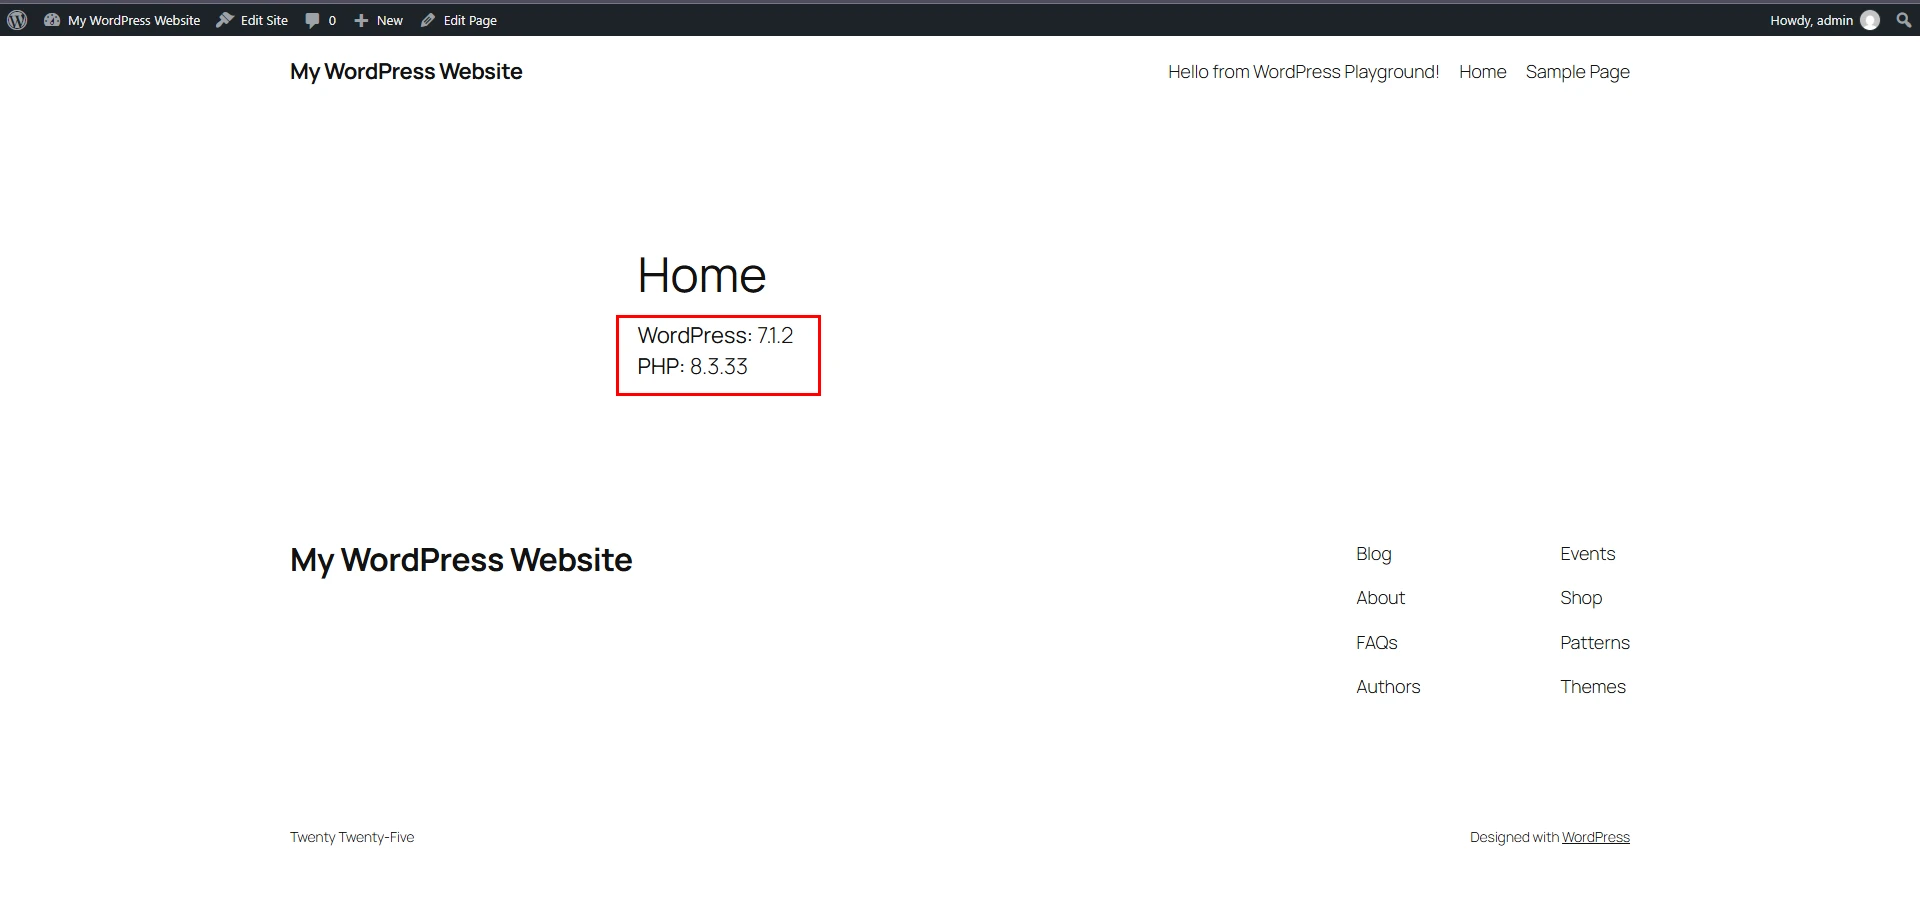This screenshot has width=1920, height=903.
Task: Choose Edit Page in the admin bar
Action: 470,20
